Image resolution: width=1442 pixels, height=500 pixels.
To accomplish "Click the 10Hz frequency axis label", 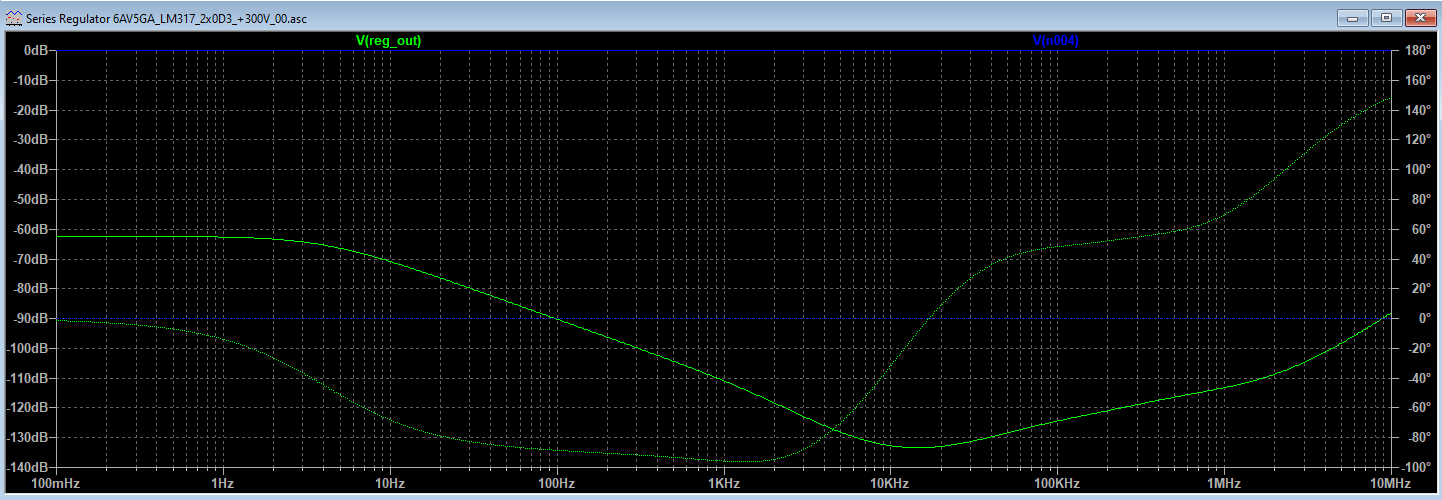I will click(x=389, y=484).
